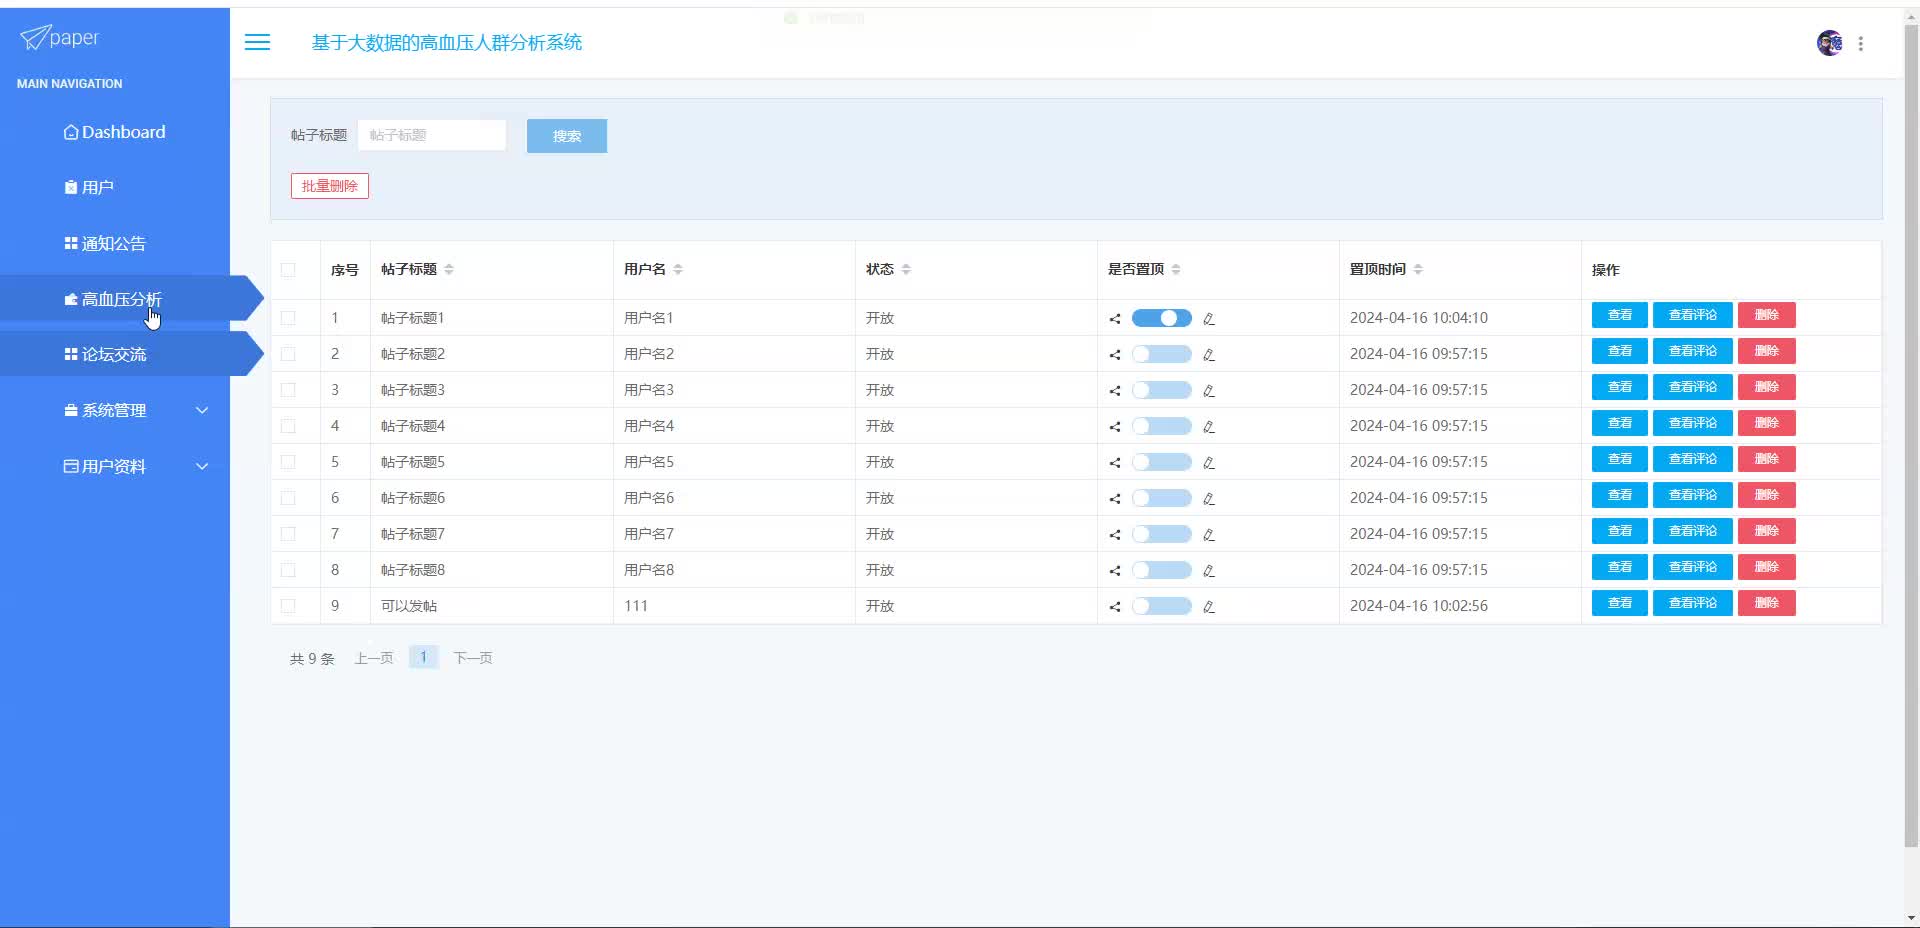Enable pinned switch for 可以发帖

1161,606
